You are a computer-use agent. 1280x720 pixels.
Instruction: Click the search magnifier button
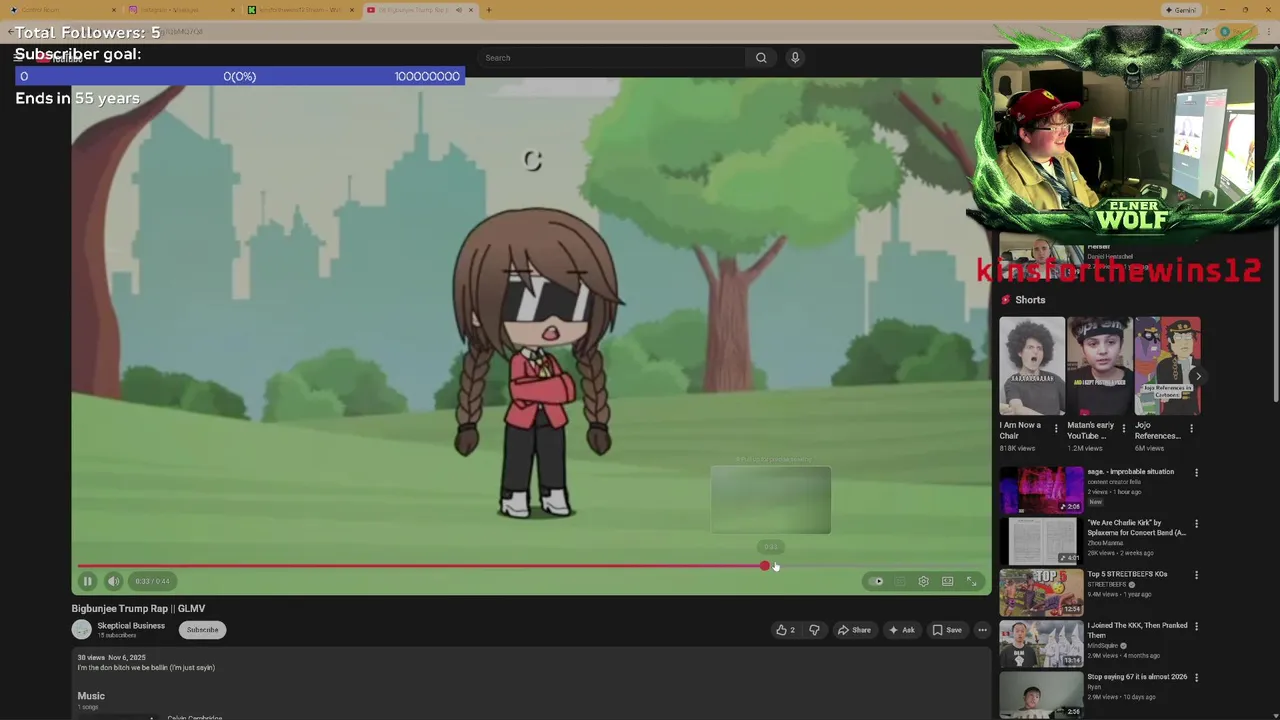click(x=761, y=58)
